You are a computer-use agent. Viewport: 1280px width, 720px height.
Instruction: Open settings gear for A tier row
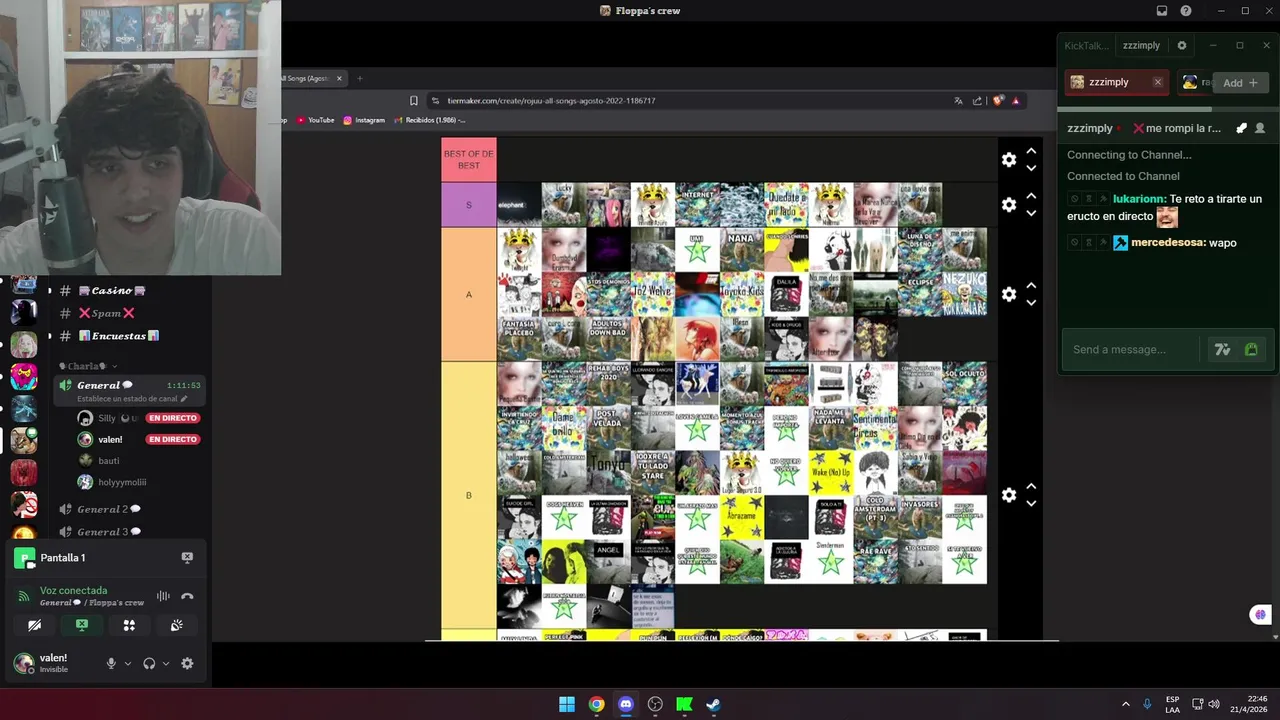(x=1009, y=294)
